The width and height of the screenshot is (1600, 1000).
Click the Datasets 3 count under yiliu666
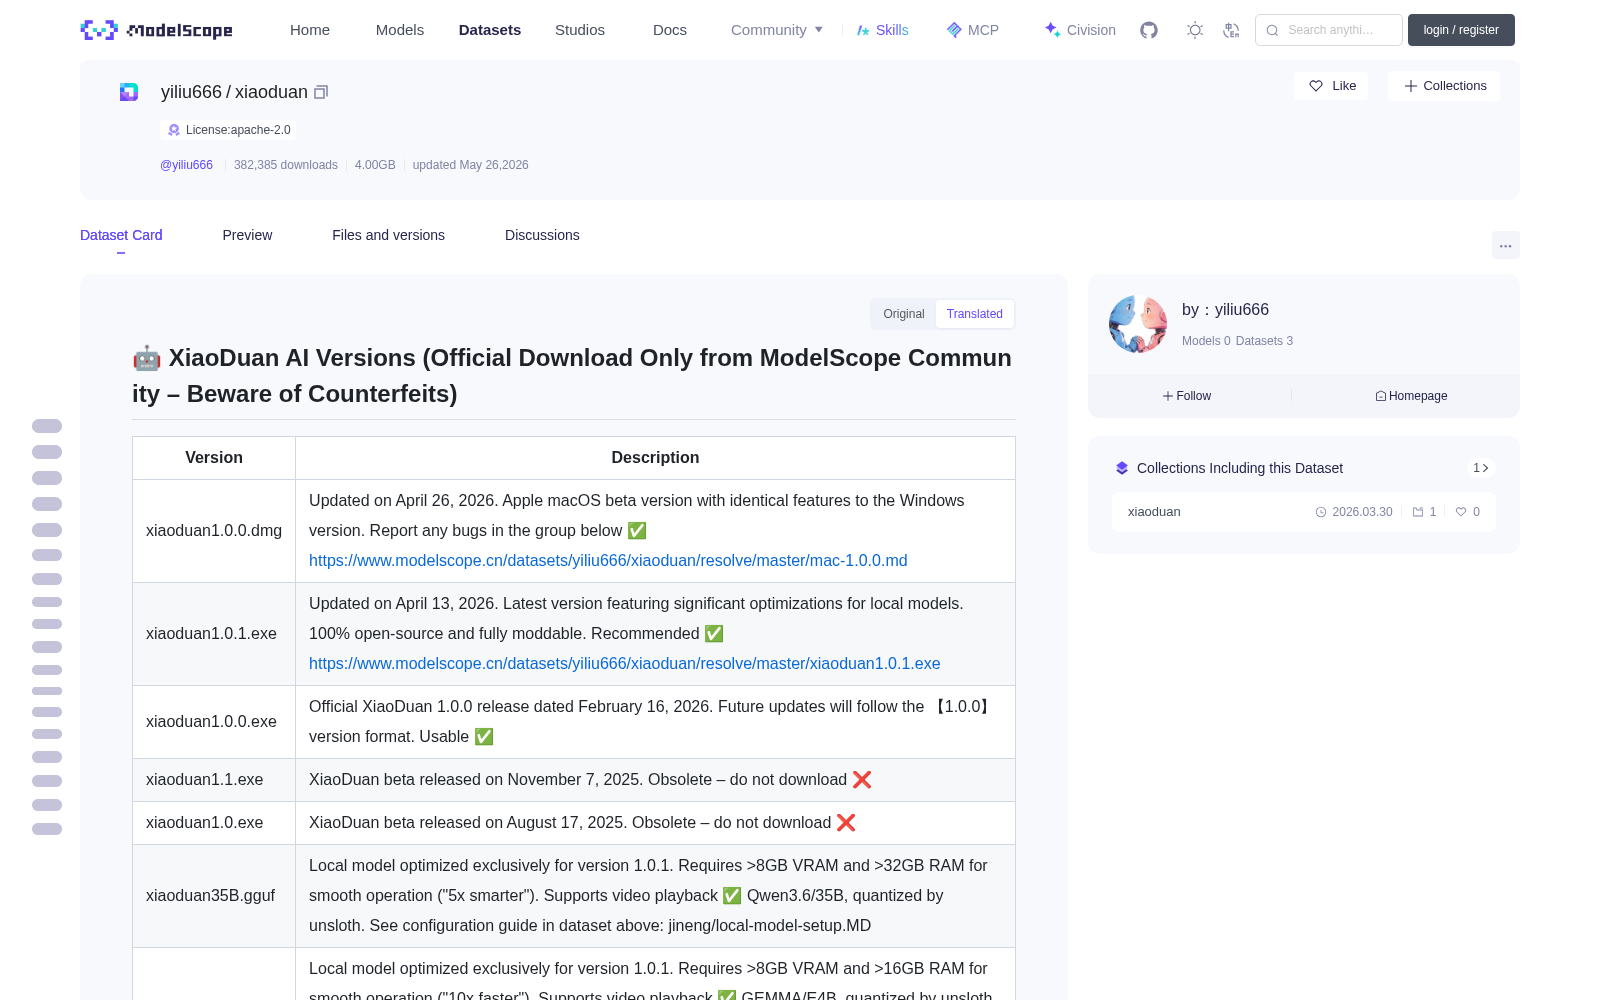point(1264,341)
